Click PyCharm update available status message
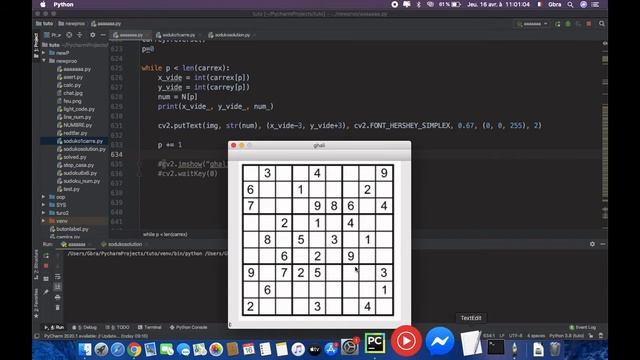This screenshot has width=640, height=360. 96,336
